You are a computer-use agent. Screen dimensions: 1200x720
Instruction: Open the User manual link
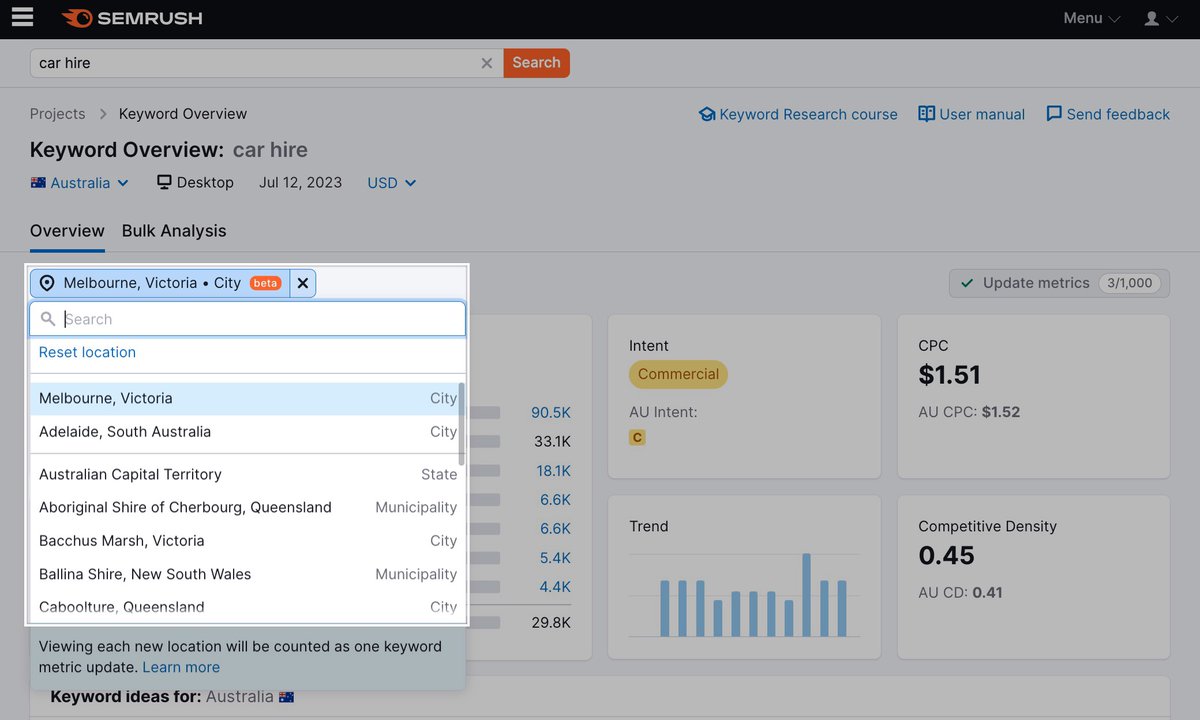pyautogui.click(x=972, y=114)
